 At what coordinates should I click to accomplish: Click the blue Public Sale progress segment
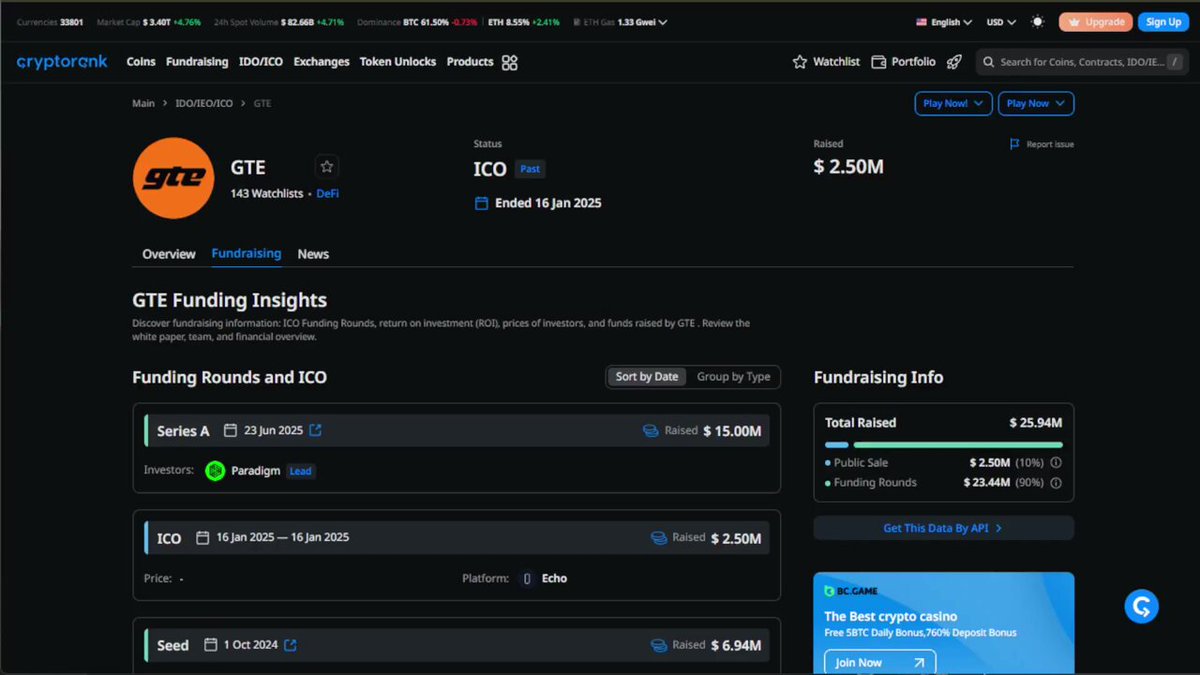(837, 444)
